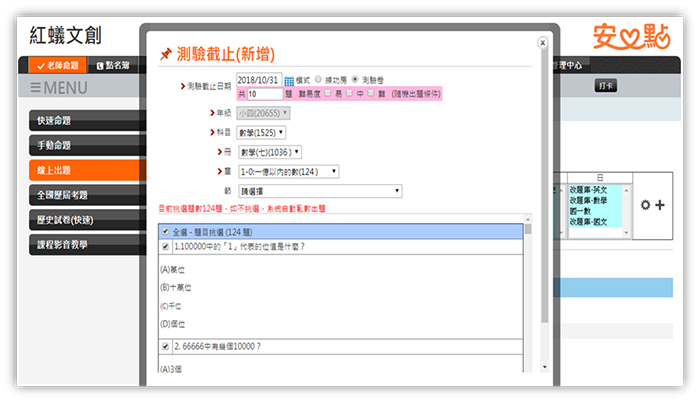700x403 pixels.
Task: Switch to the 老師命題 tab
Action: pyautogui.click(x=53, y=65)
